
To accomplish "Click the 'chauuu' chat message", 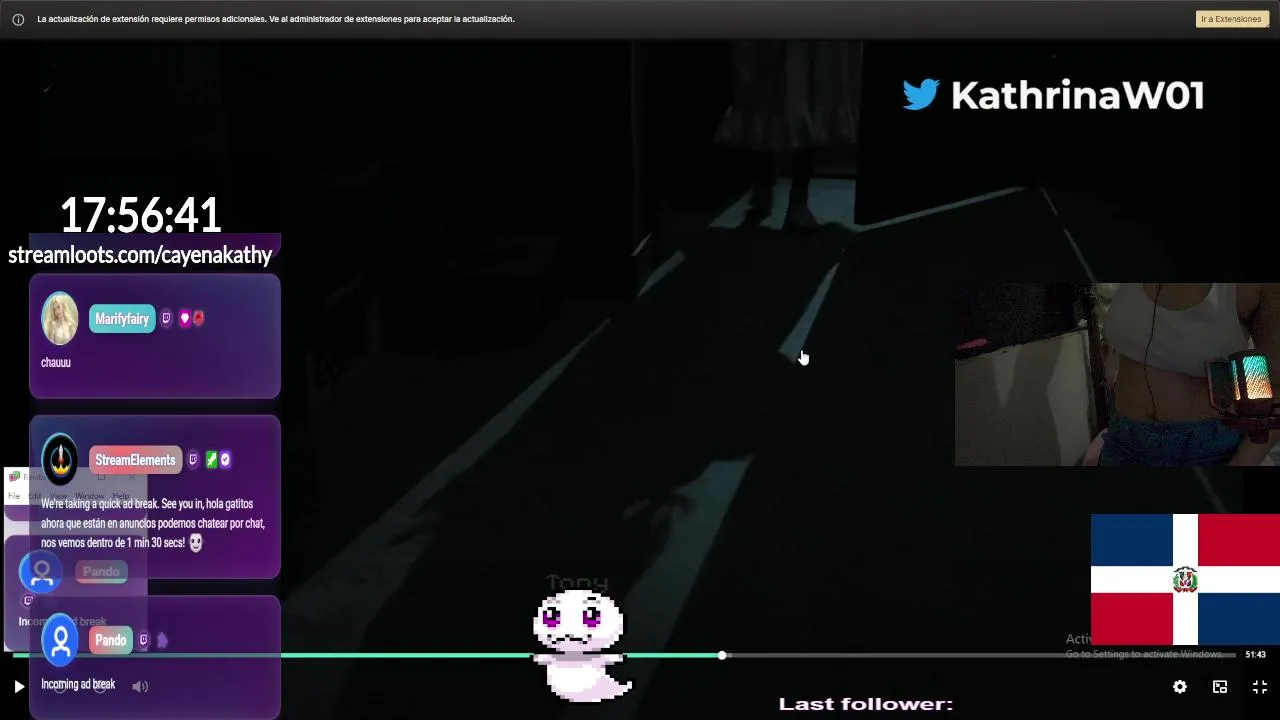I will tap(56, 362).
